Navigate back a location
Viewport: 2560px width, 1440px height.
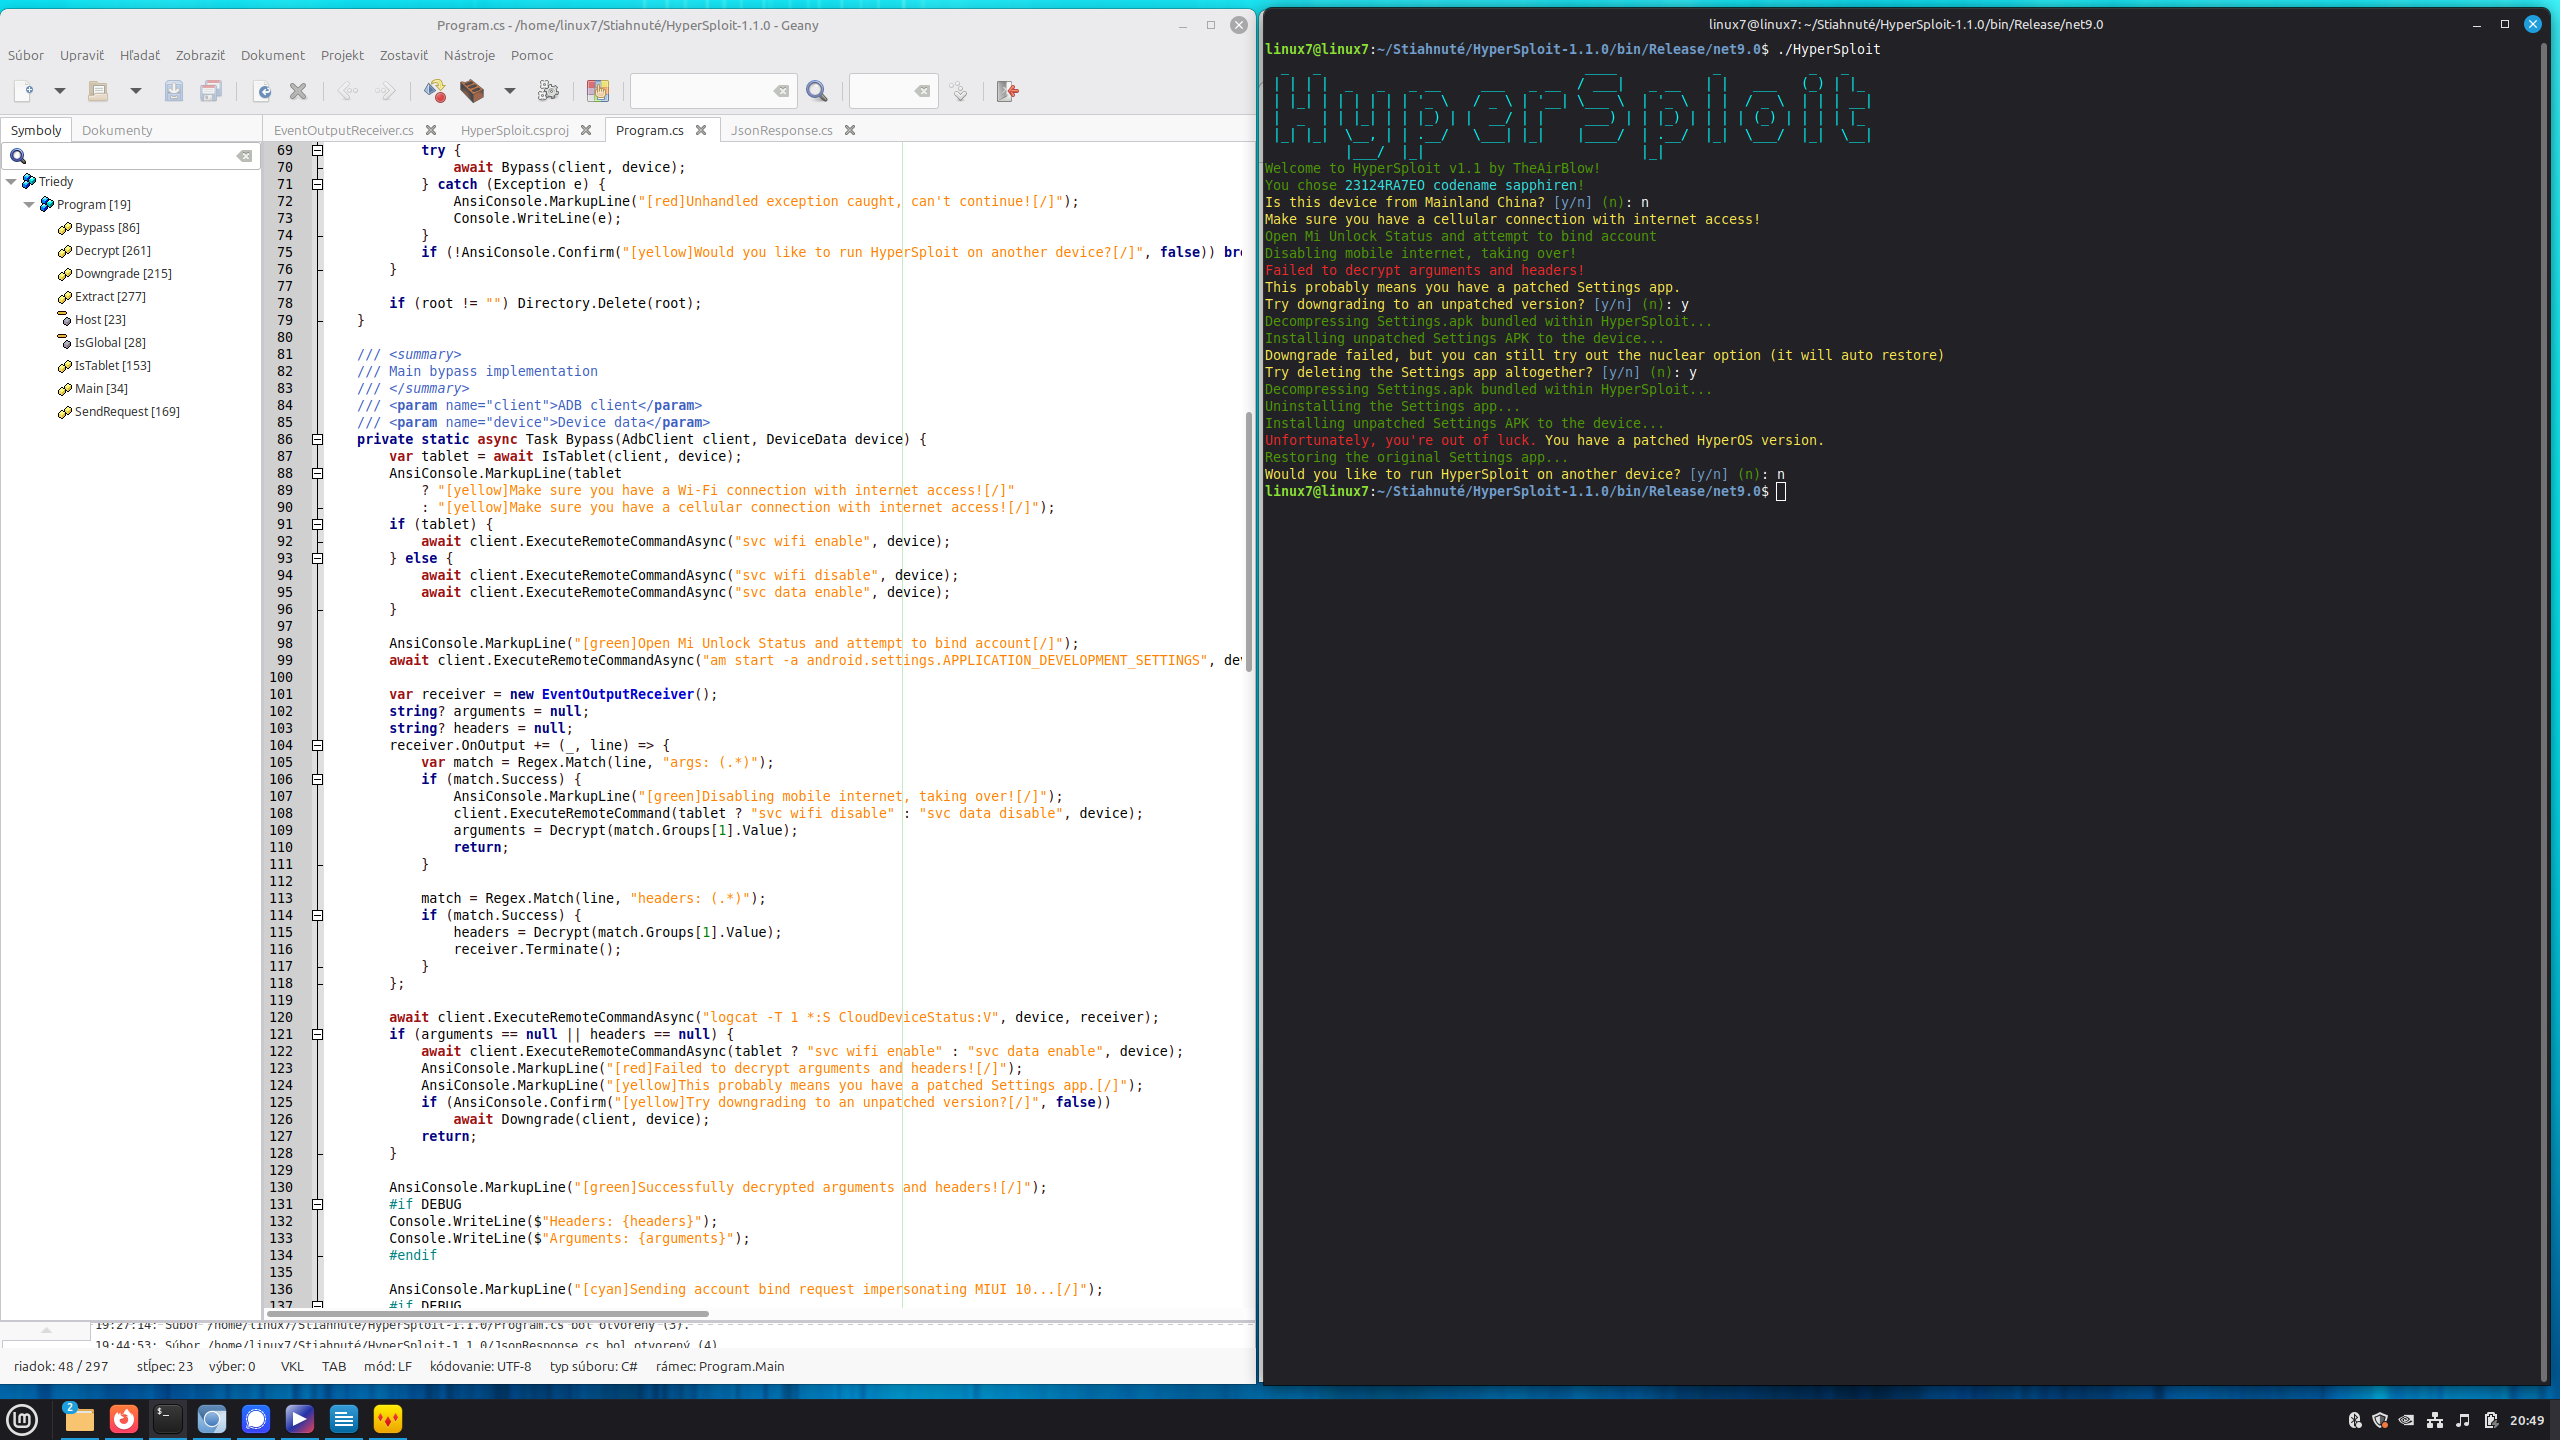(x=348, y=91)
